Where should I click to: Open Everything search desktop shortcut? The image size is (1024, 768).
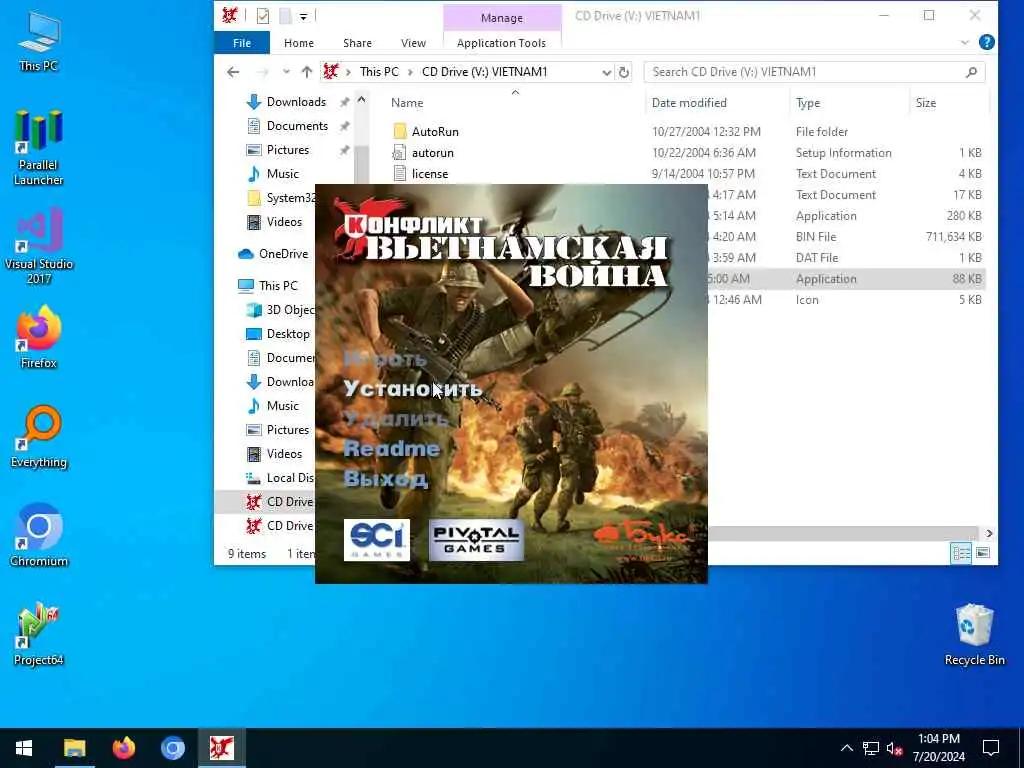pos(39,437)
